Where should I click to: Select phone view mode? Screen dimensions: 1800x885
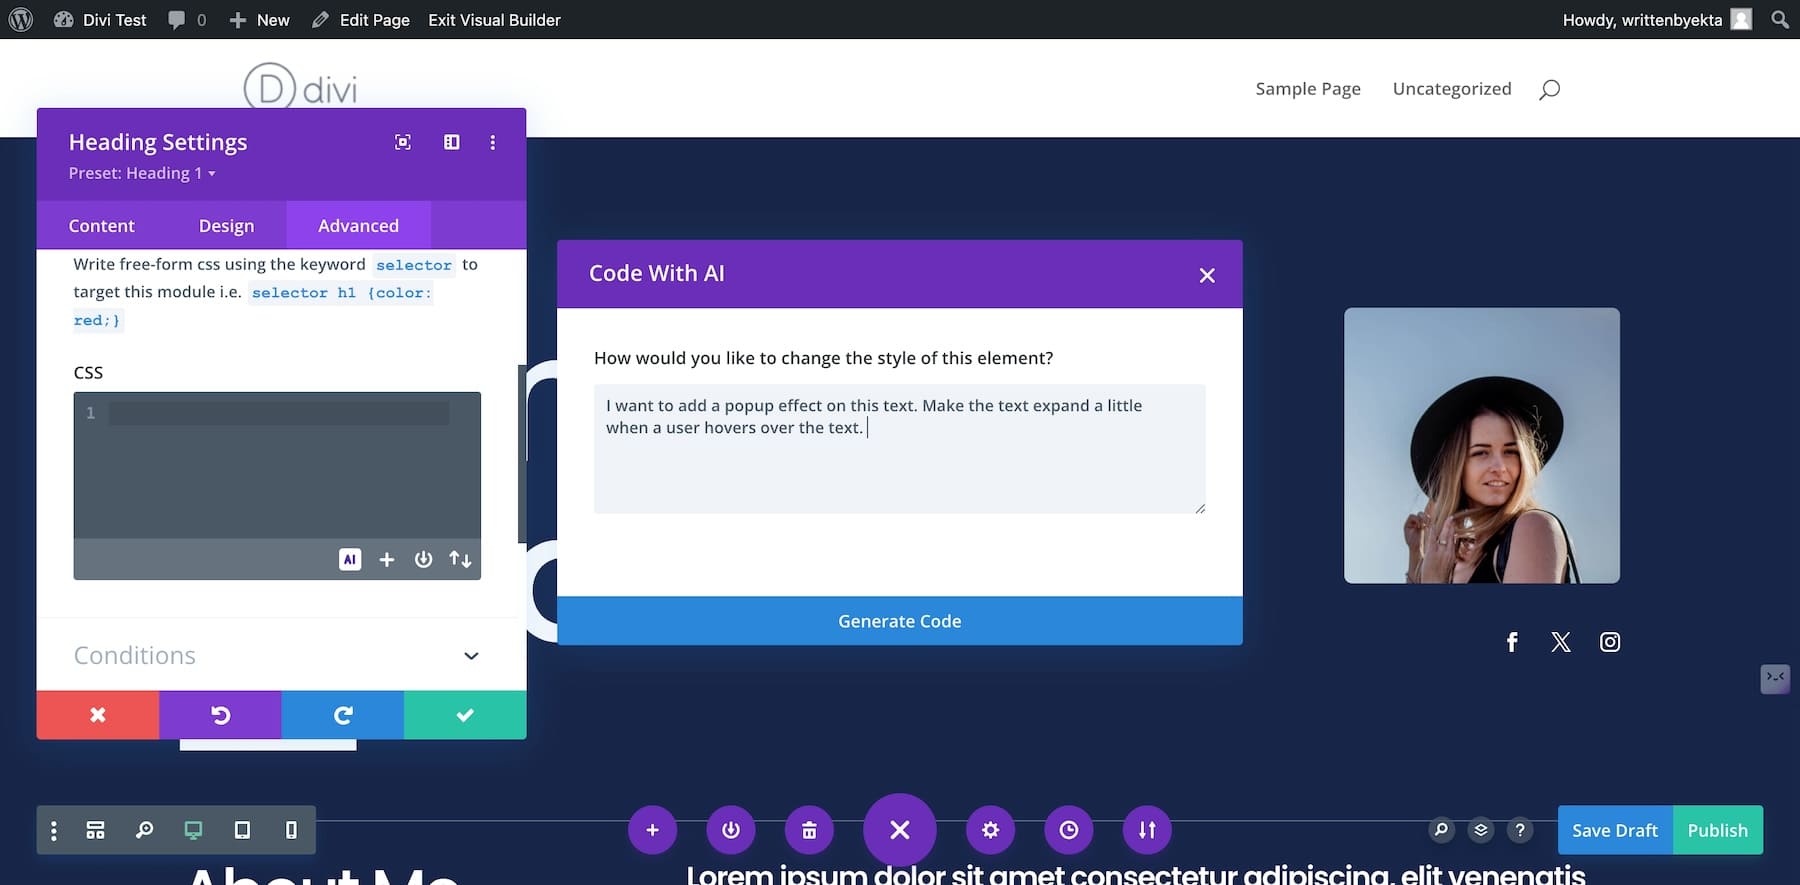pyautogui.click(x=291, y=830)
